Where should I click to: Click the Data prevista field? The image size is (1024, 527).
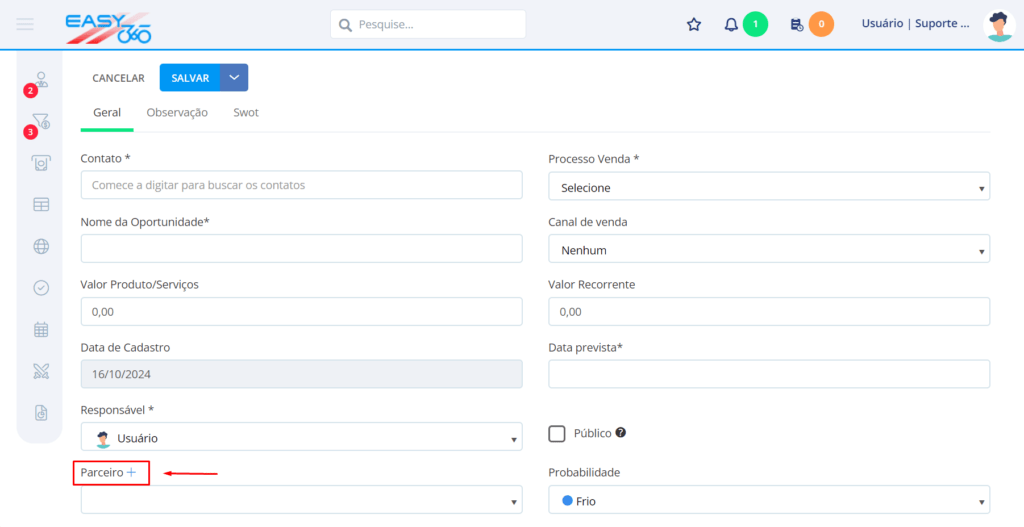pos(769,374)
